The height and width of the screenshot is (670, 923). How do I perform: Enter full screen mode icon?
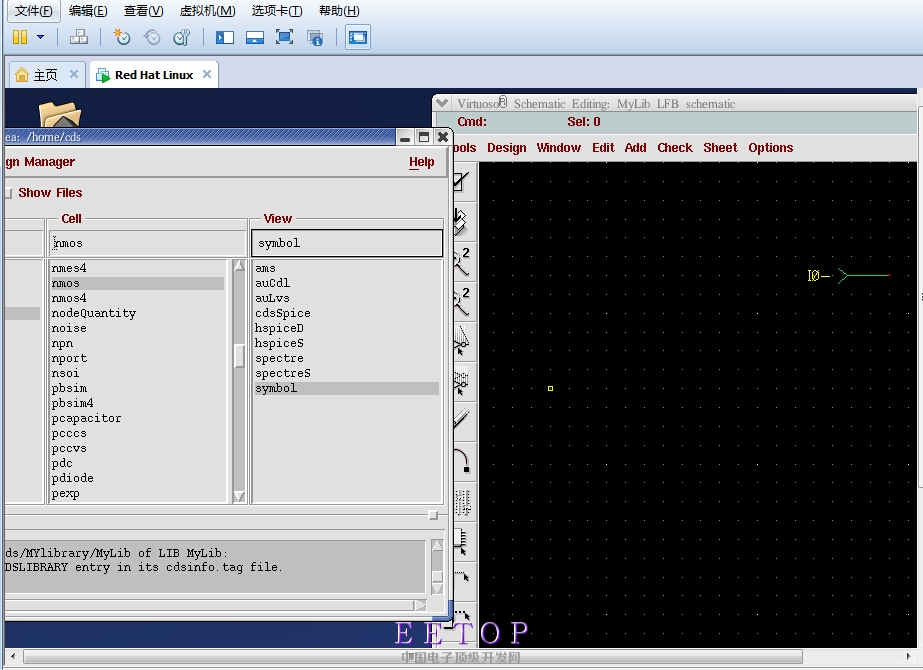(284, 37)
